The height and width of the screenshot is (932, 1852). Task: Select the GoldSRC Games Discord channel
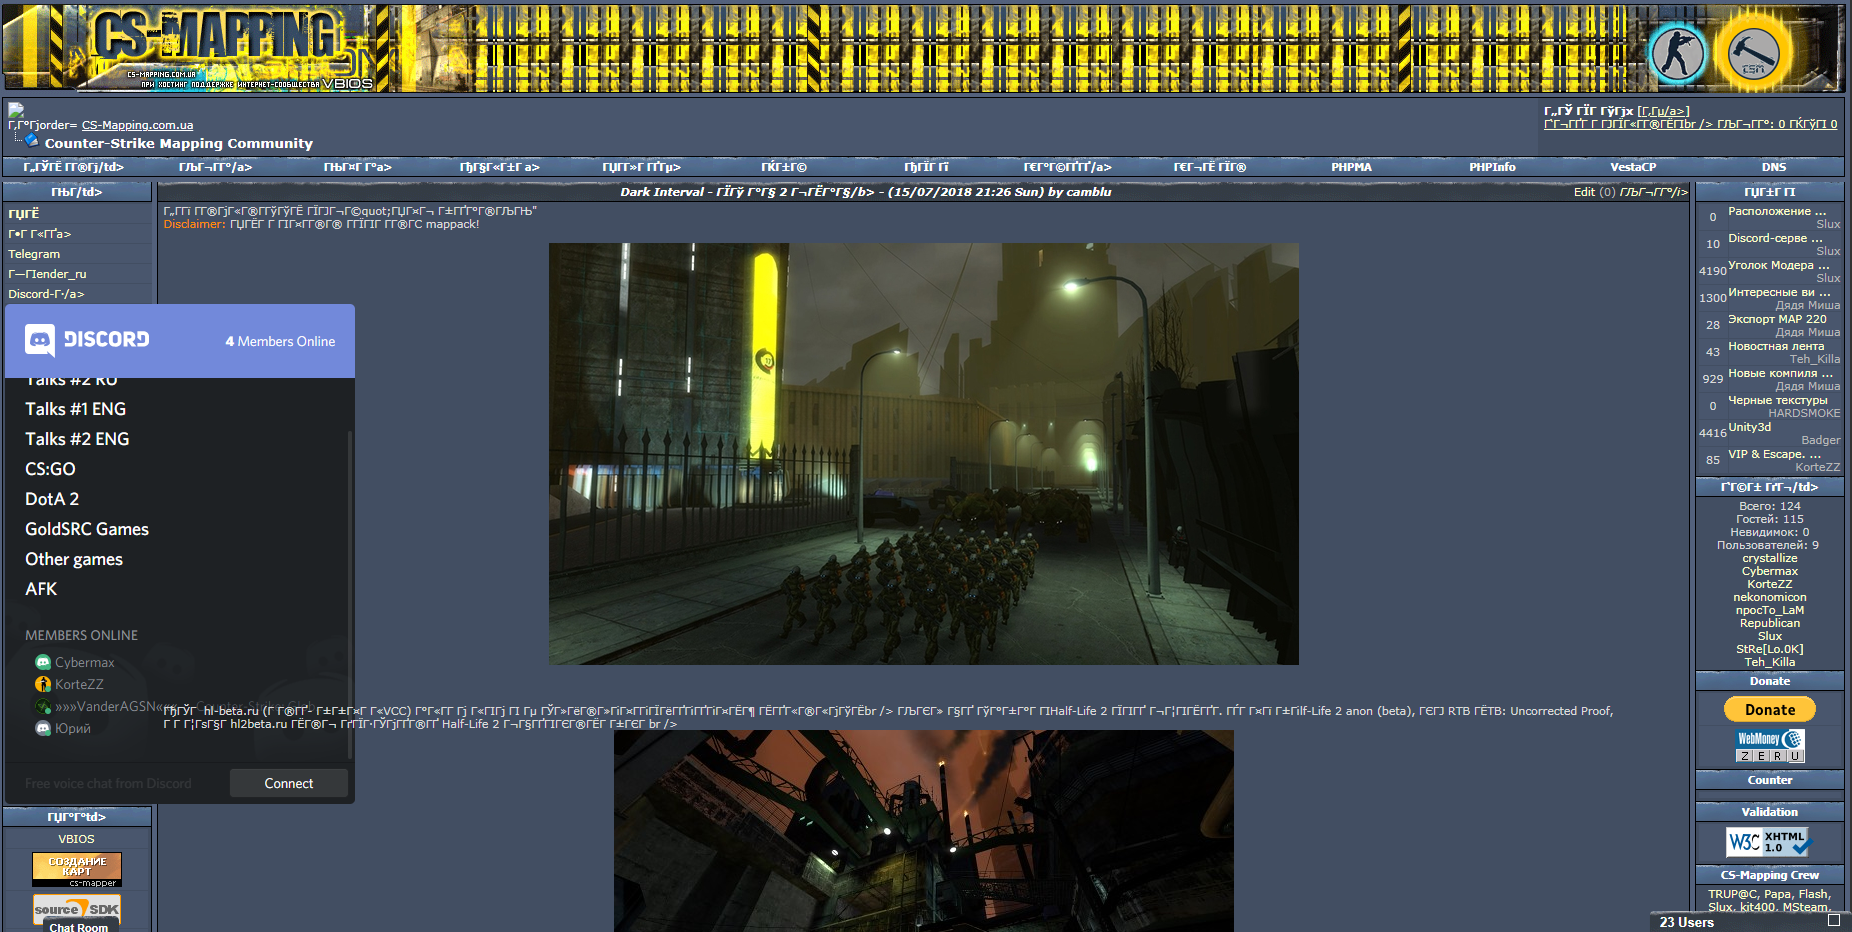87,529
